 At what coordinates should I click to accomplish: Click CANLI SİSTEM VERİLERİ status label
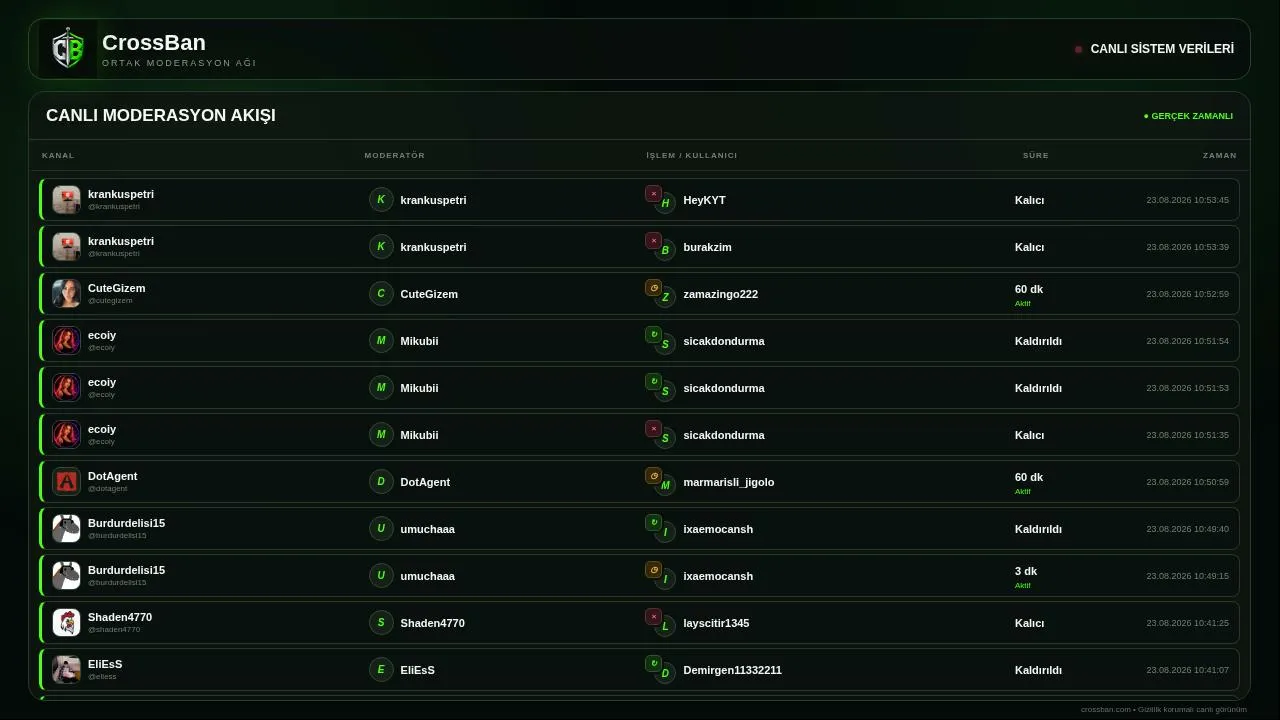click(x=1162, y=49)
